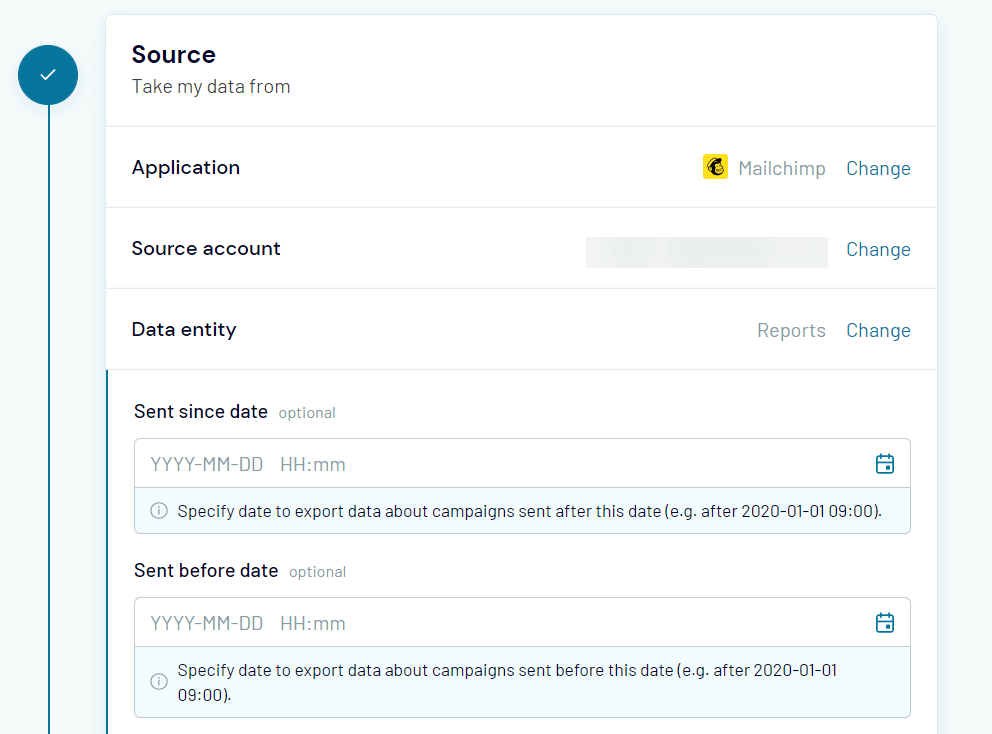This screenshot has height=734, width=992.
Task: Focus the Sent since date input field
Action: pos(522,464)
